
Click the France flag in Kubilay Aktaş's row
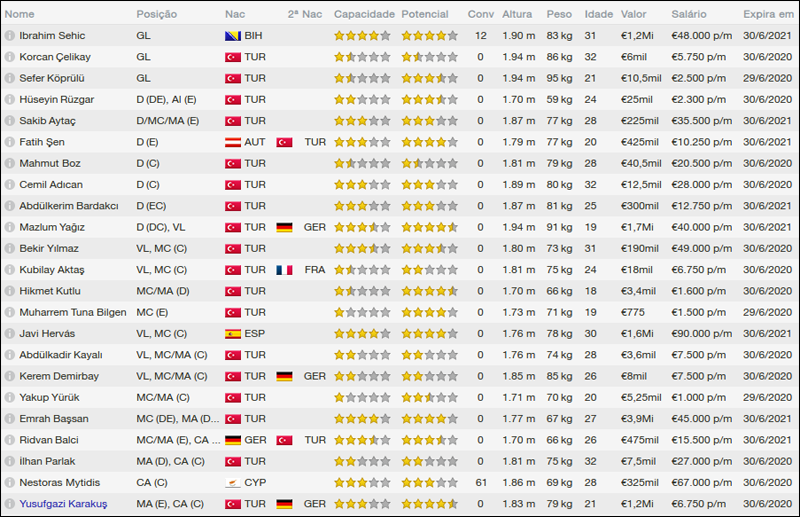click(284, 269)
